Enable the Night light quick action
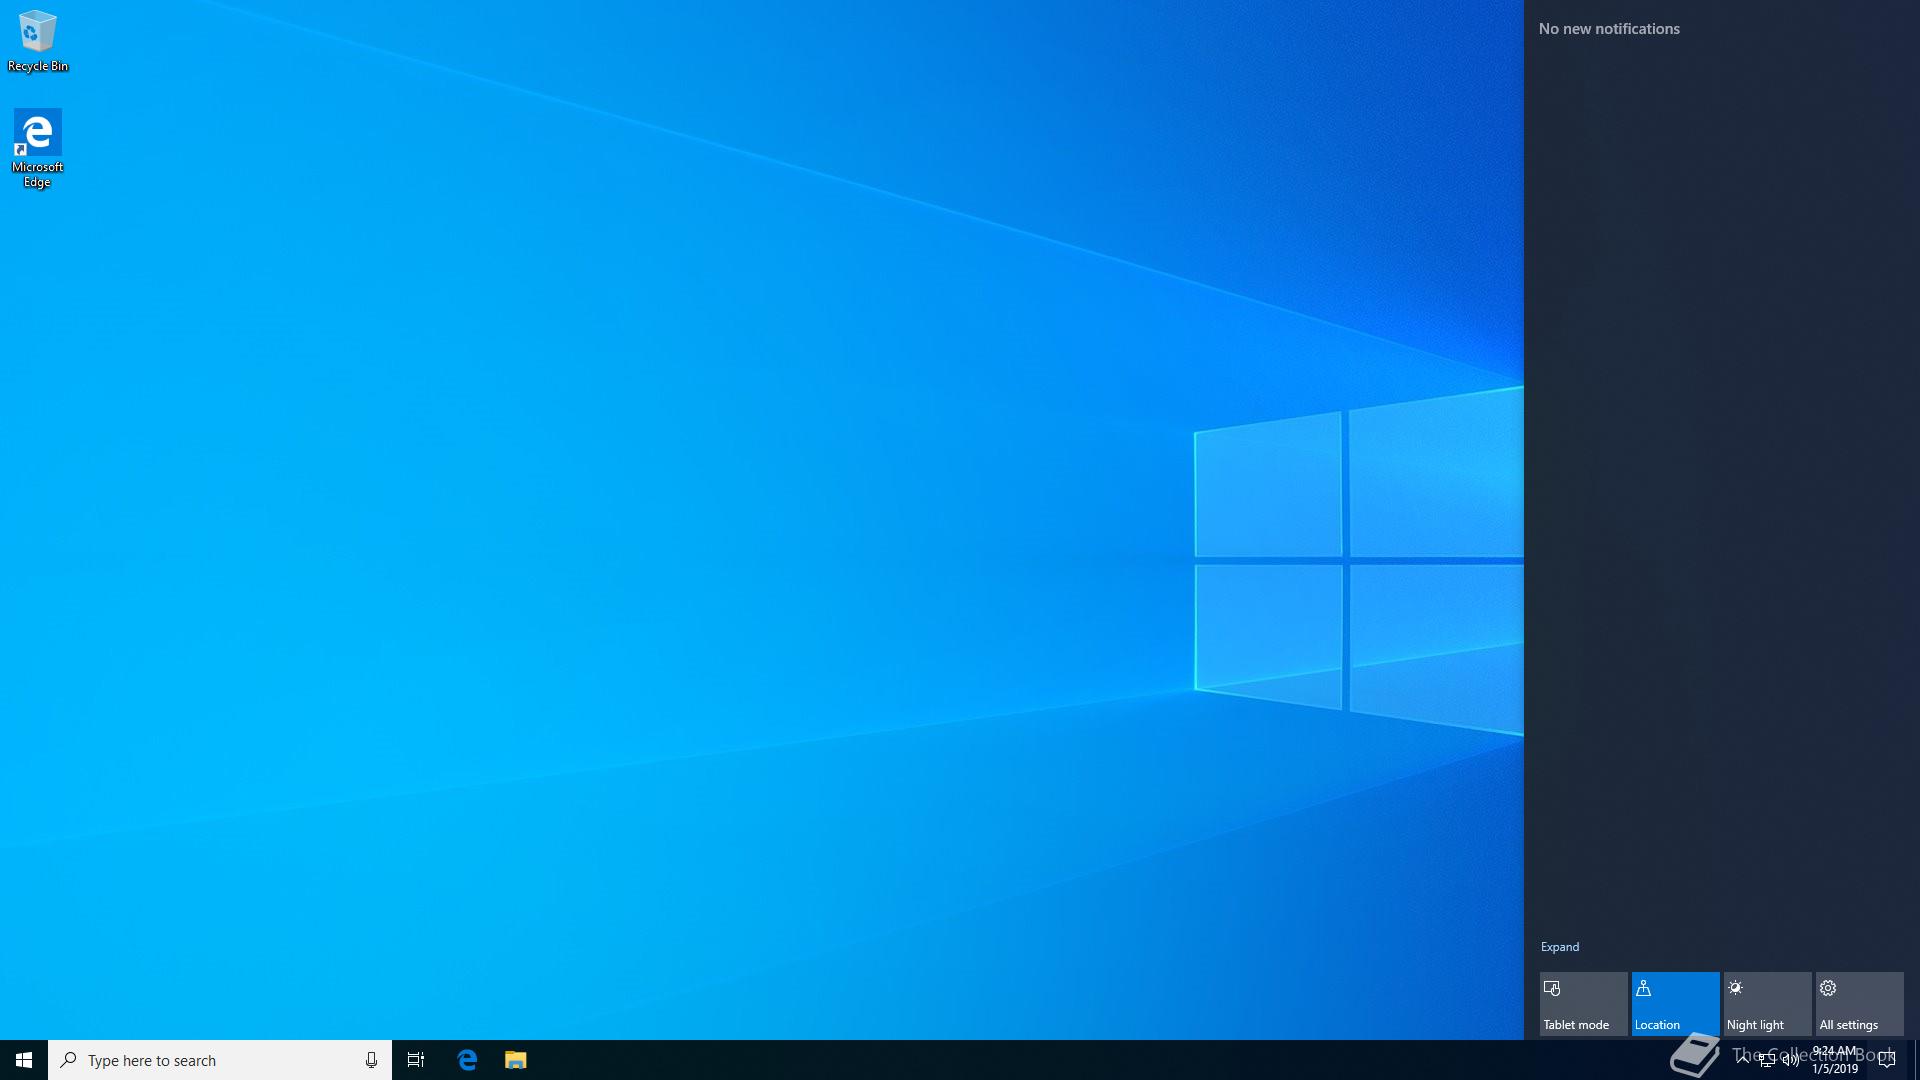The image size is (1920, 1080). pyautogui.click(x=1767, y=1004)
